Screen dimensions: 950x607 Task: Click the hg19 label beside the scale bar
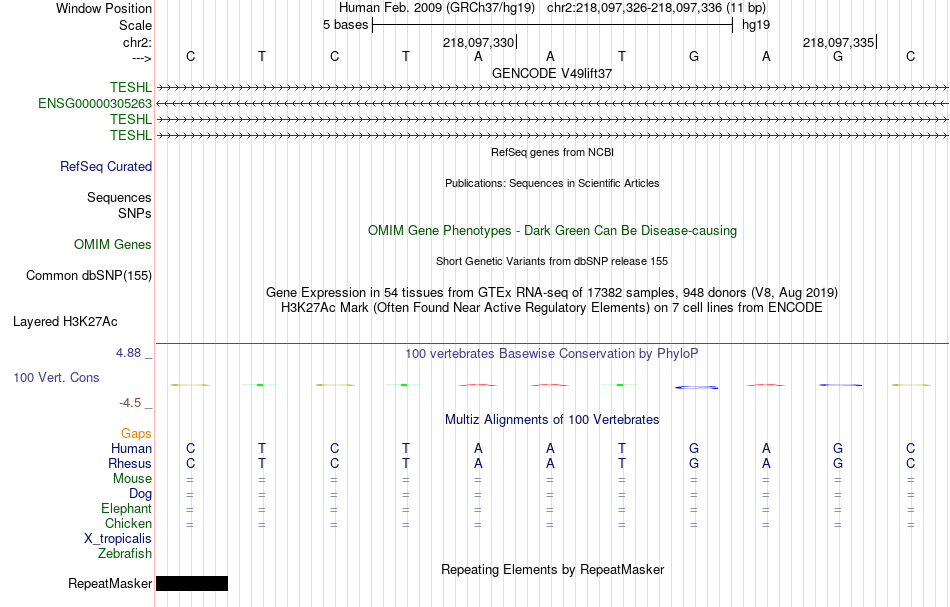(x=756, y=25)
